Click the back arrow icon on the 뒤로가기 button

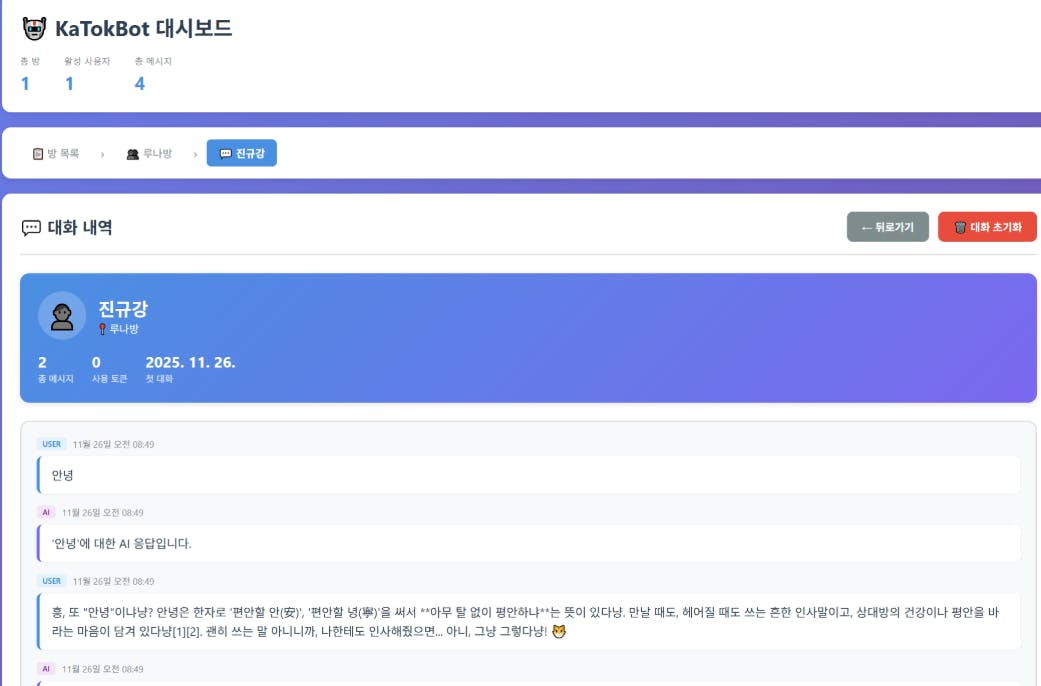pos(864,227)
